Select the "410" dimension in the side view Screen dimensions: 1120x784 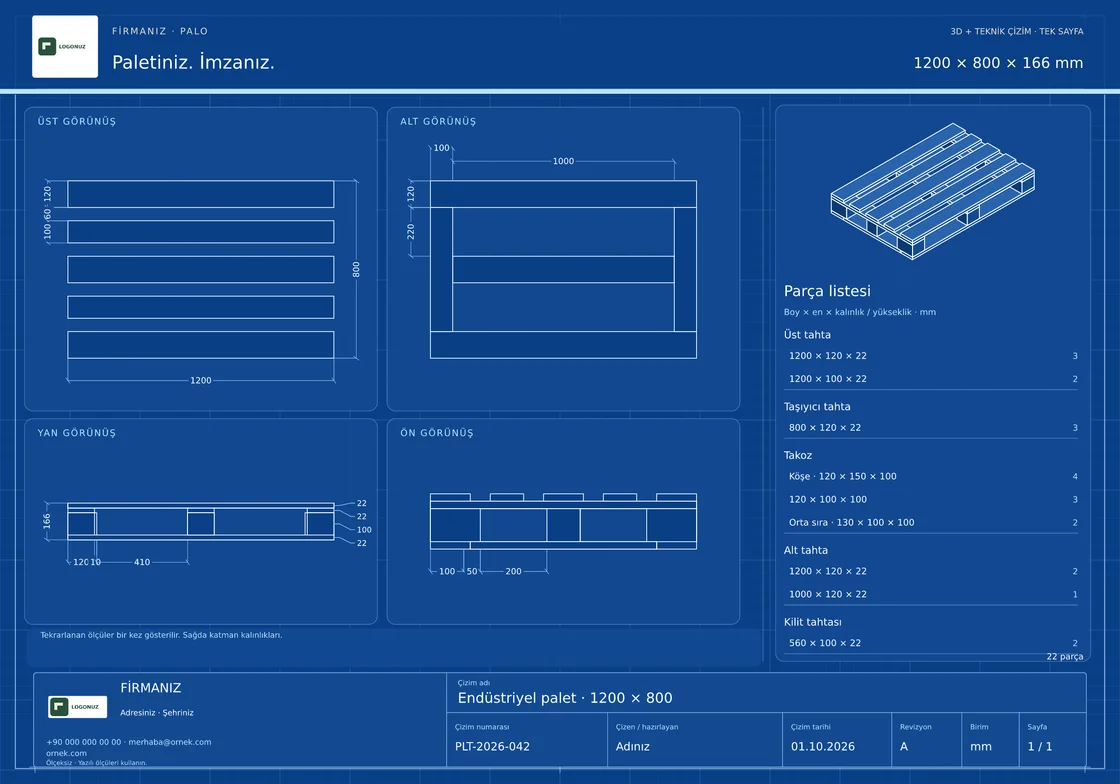click(142, 563)
